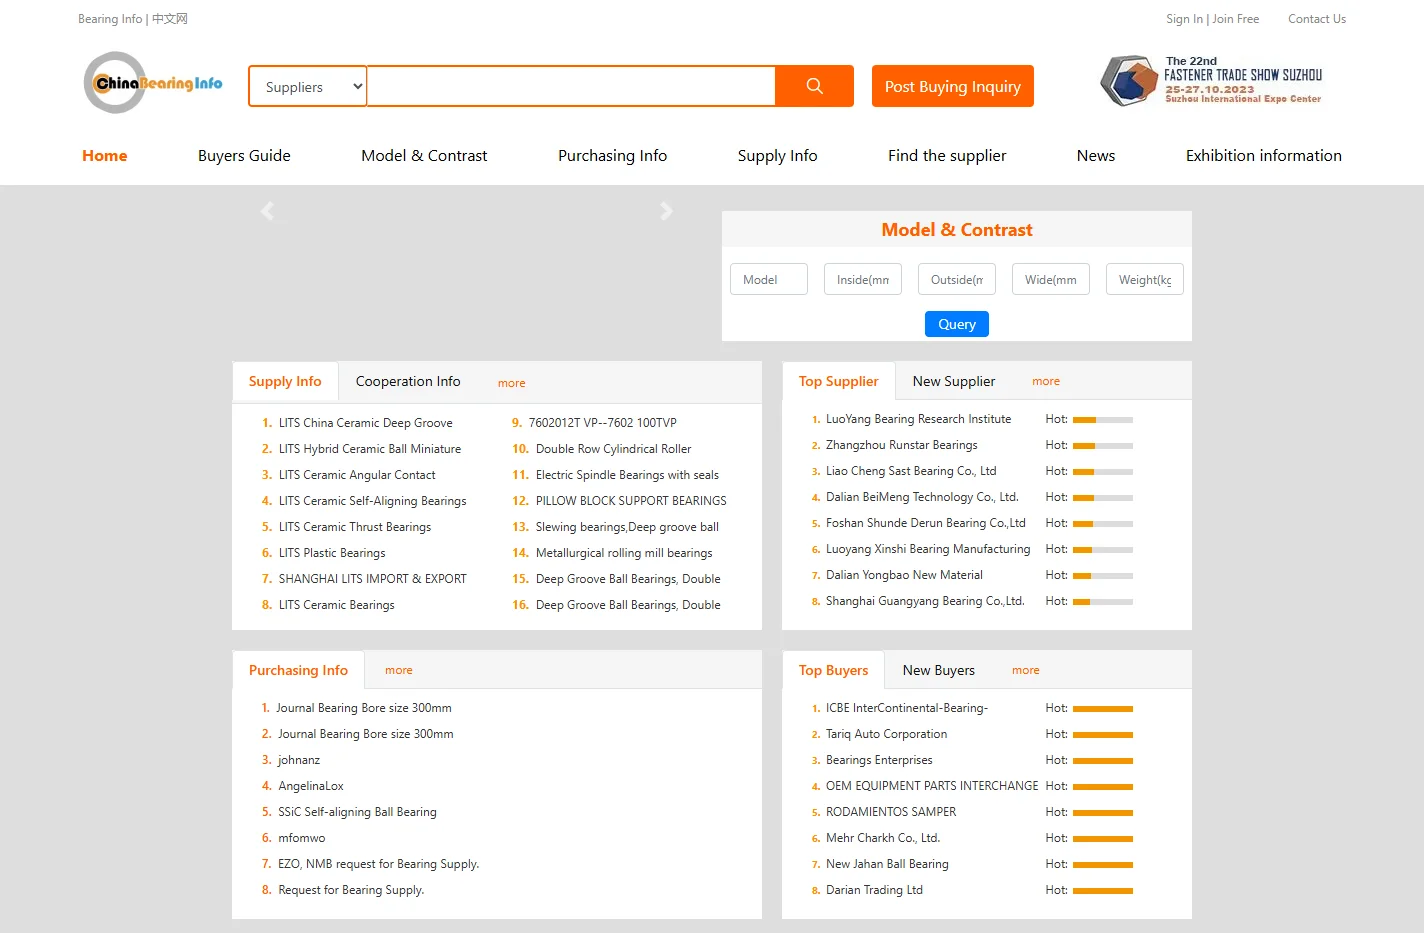Select the Top Buyers tab
Image resolution: width=1424 pixels, height=933 pixels.
tap(833, 670)
